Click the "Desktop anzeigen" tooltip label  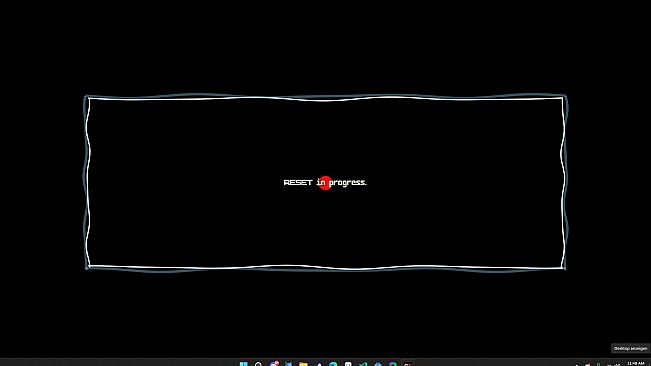630,349
